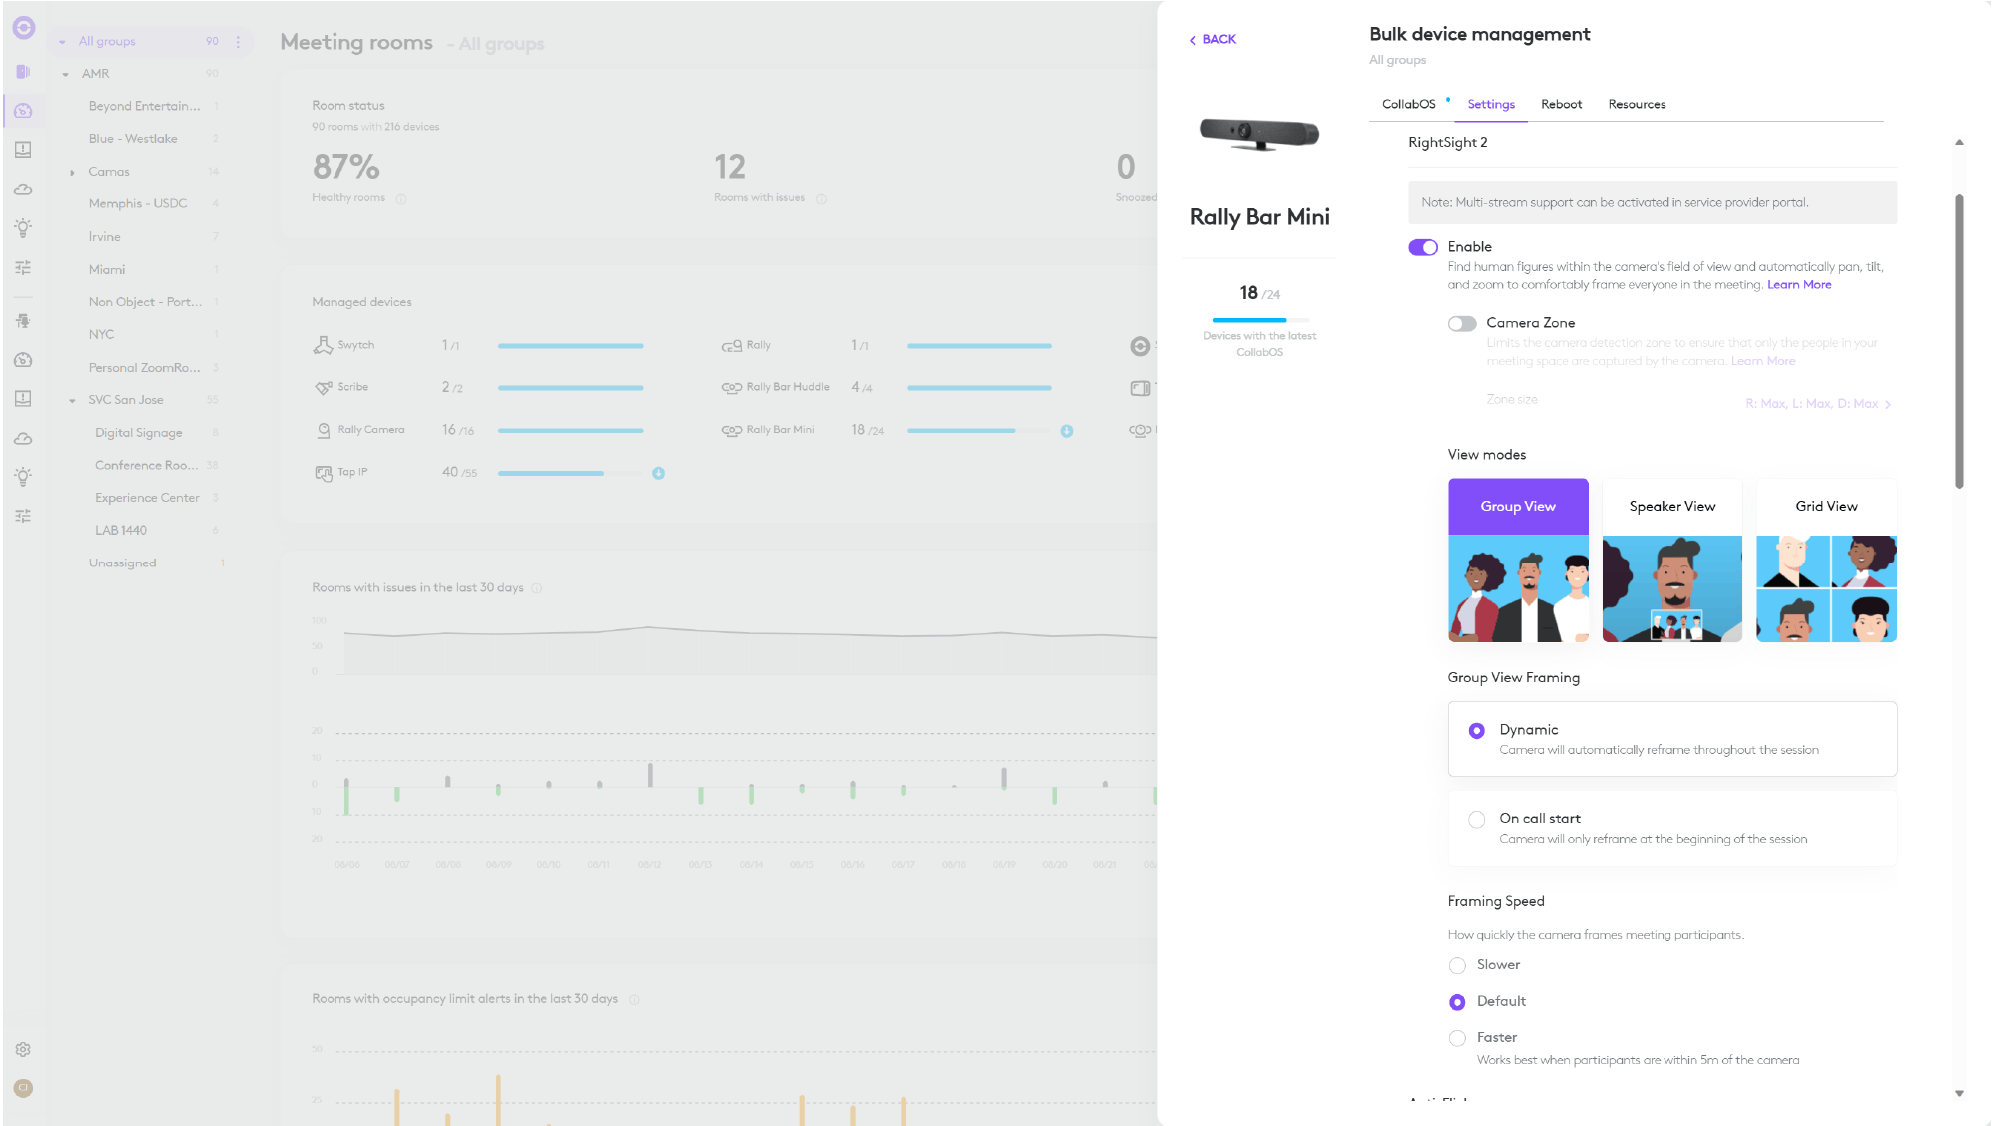The height and width of the screenshot is (1126, 2001).
Task: Open the Learn More link under Enable
Action: [x=1798, y=285]
